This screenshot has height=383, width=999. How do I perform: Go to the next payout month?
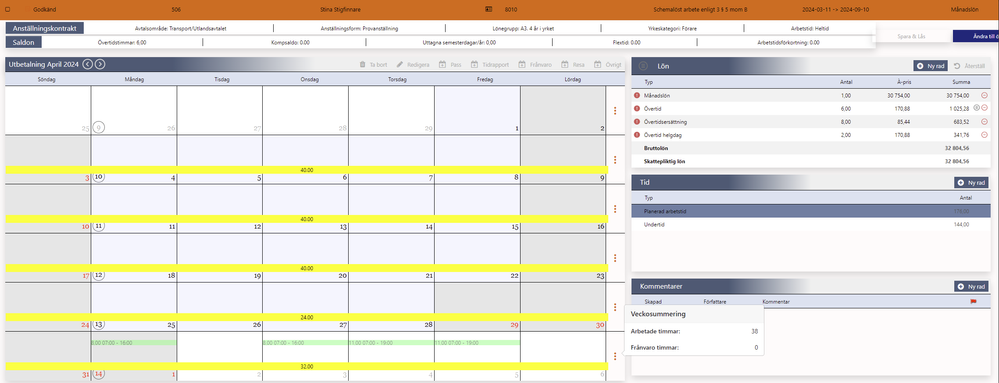point(100,64)
